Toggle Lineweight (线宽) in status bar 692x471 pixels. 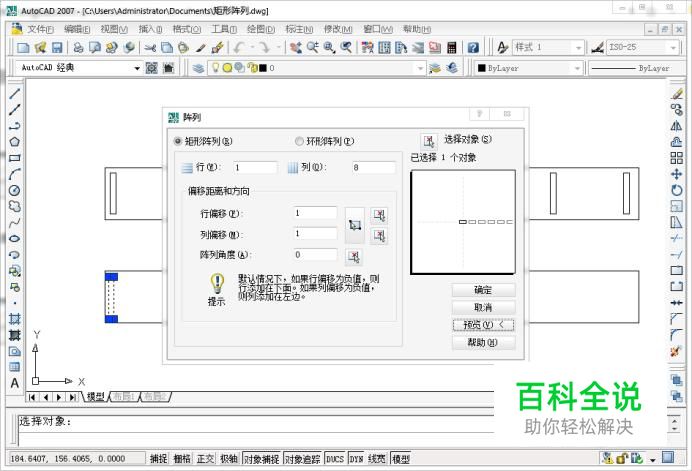(x=377, y=459)
